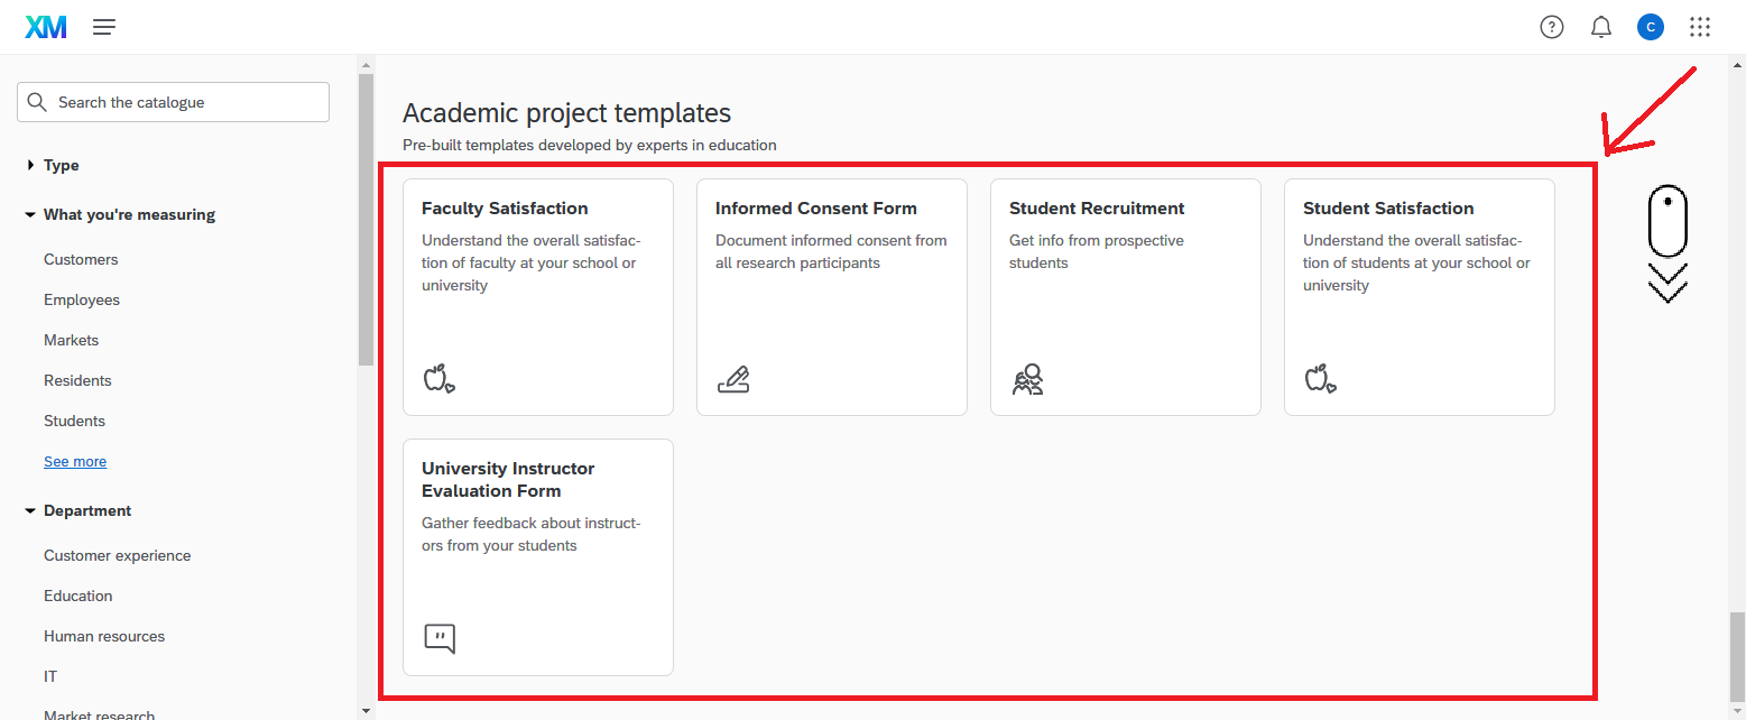
Task: Click the pen icon in Informed Consent card
Action: coord(733,379)
